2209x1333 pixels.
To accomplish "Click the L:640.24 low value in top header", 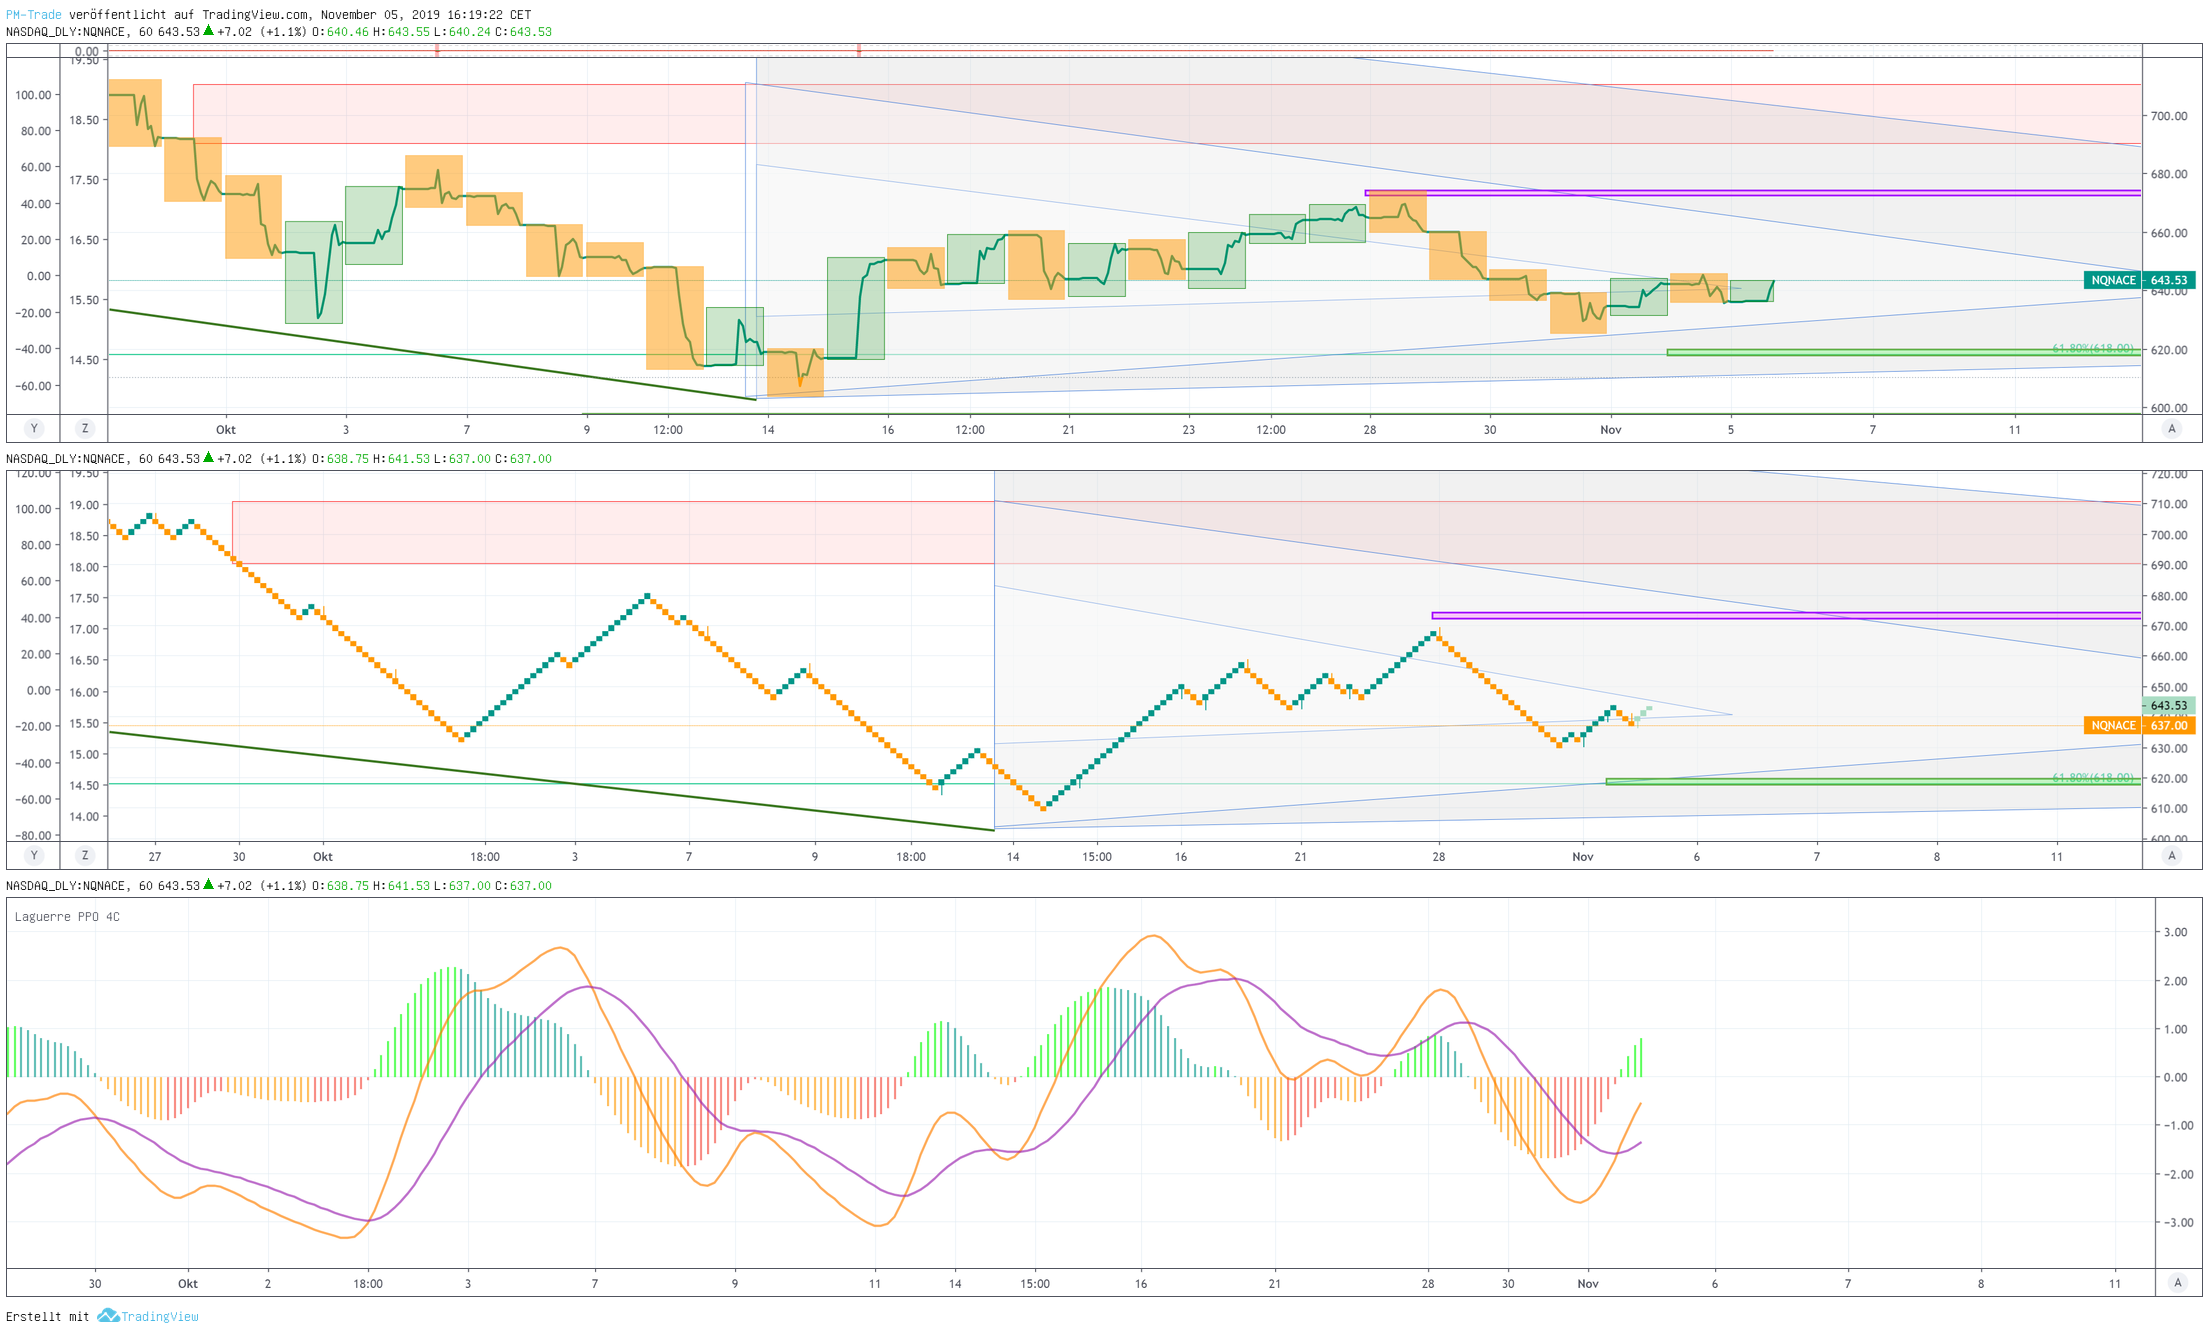I will click(x=462, y=32).
